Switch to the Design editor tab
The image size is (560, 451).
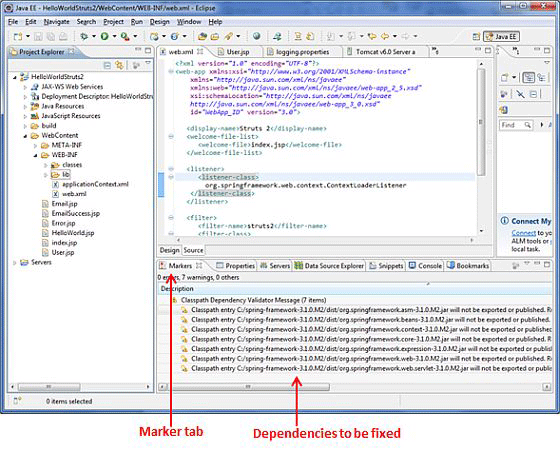click(169, 250)
